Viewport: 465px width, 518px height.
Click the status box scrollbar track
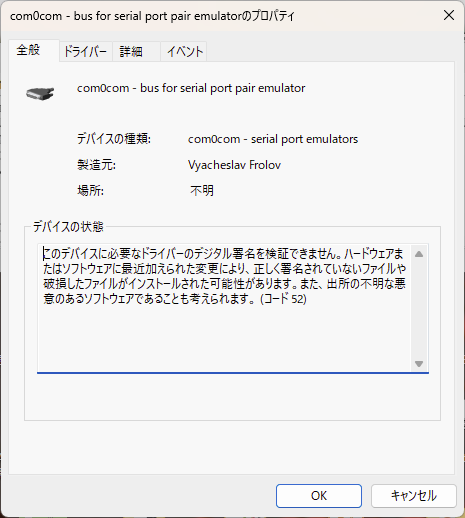(x=419, y=308)
